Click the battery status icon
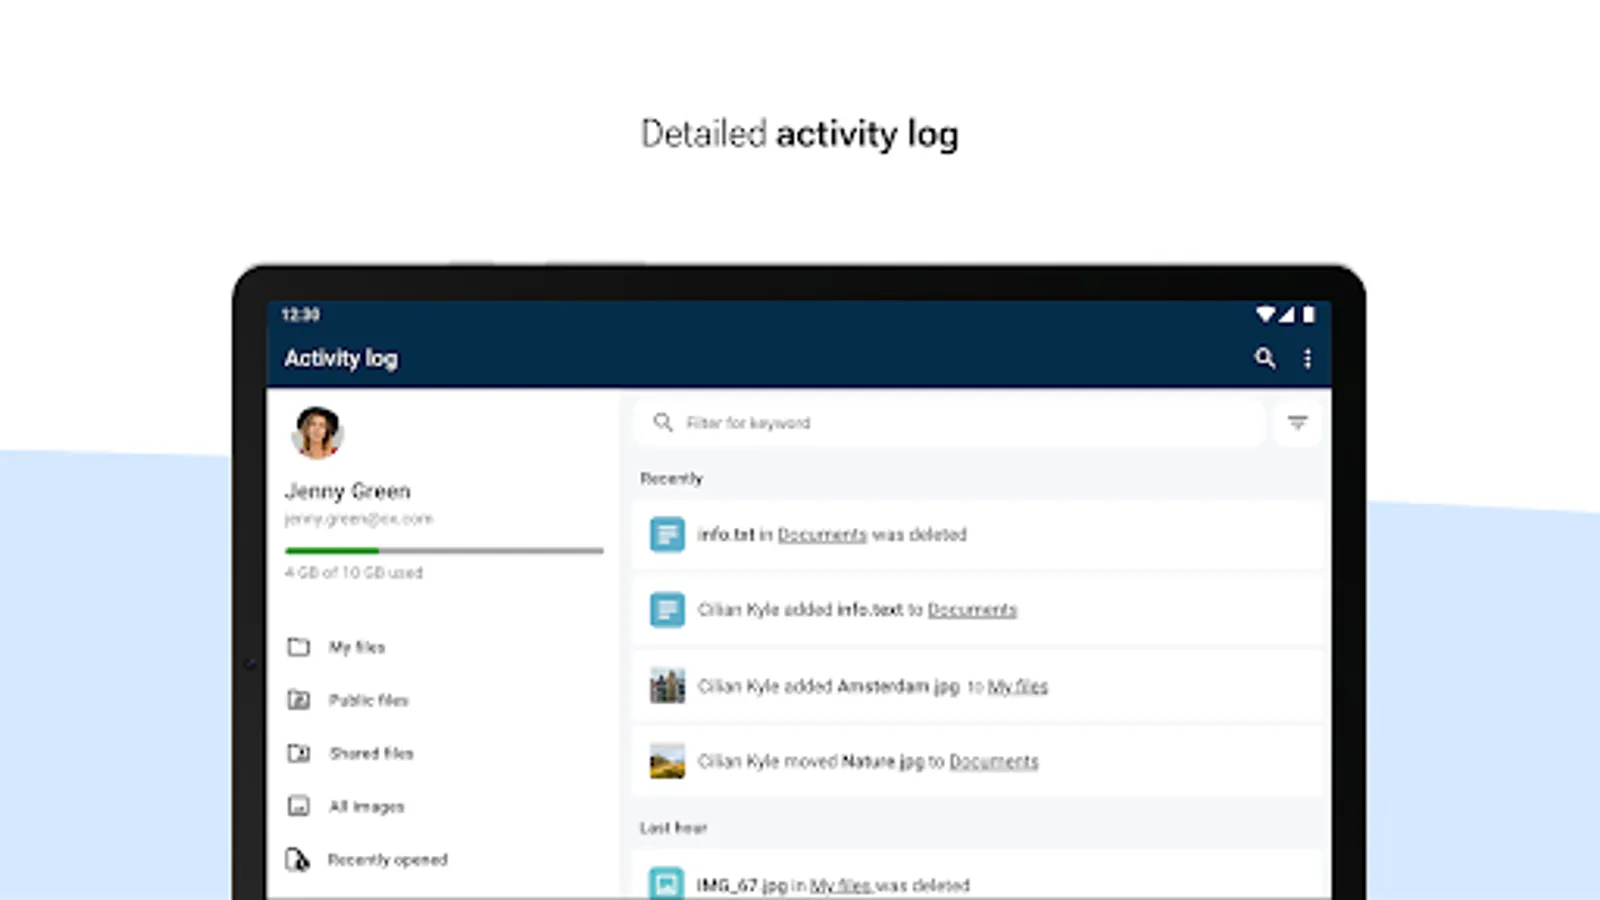The width and height of the screenshot is (1600, 900). (x=1308, y=314)
